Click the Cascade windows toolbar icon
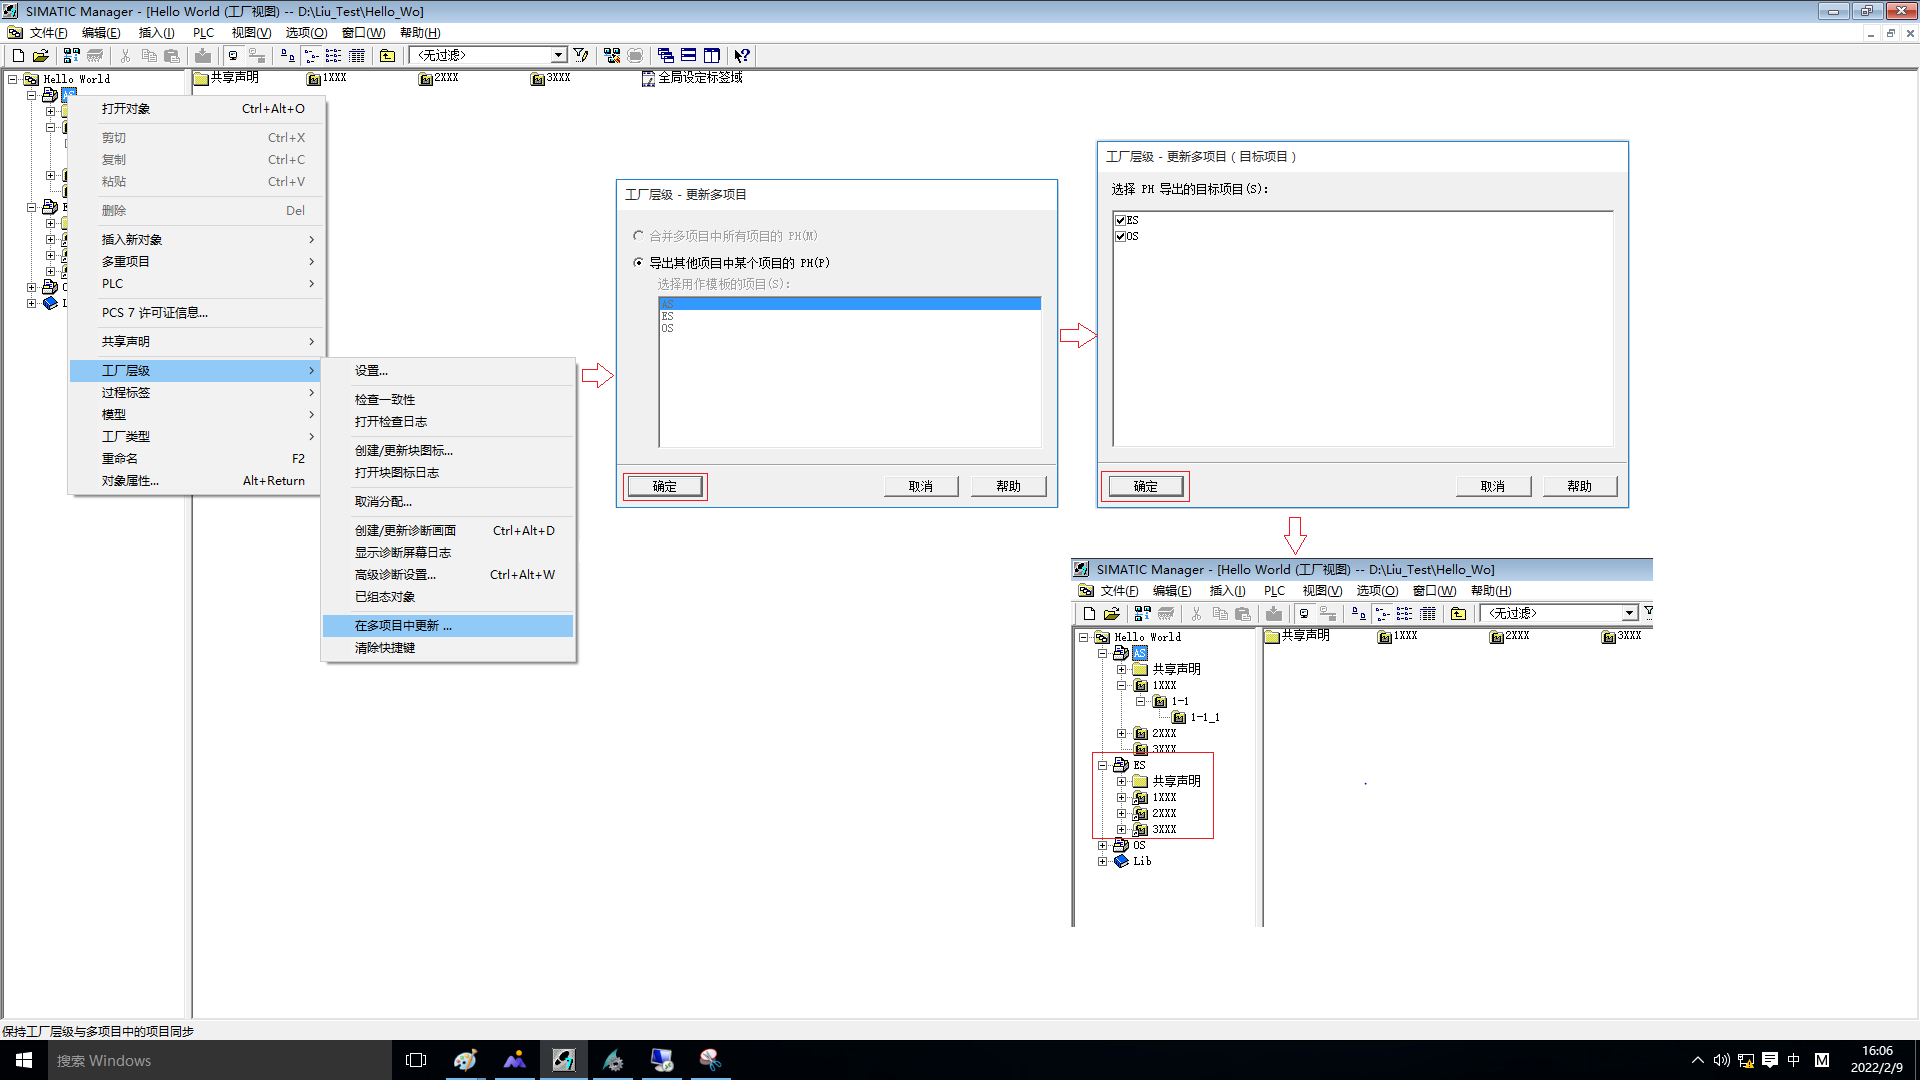 666,56
